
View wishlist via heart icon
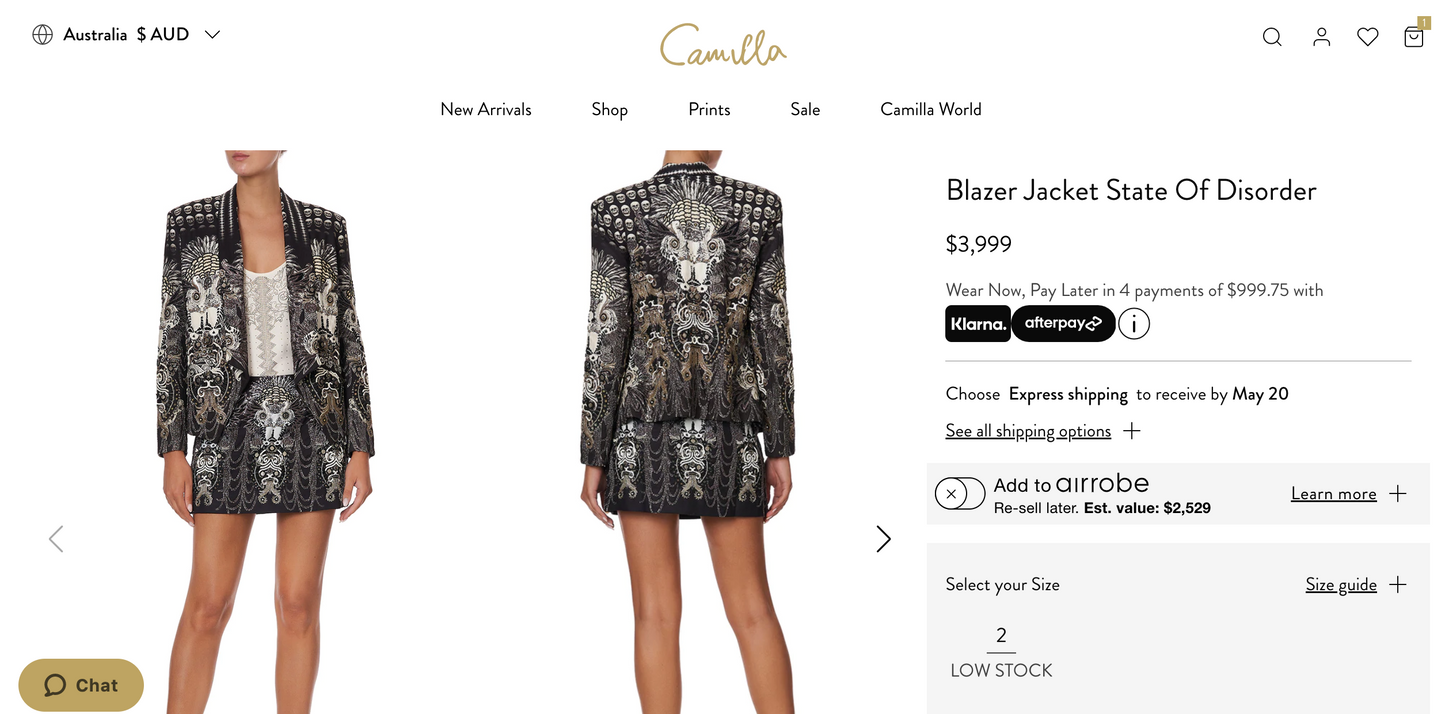(1368, 37)
